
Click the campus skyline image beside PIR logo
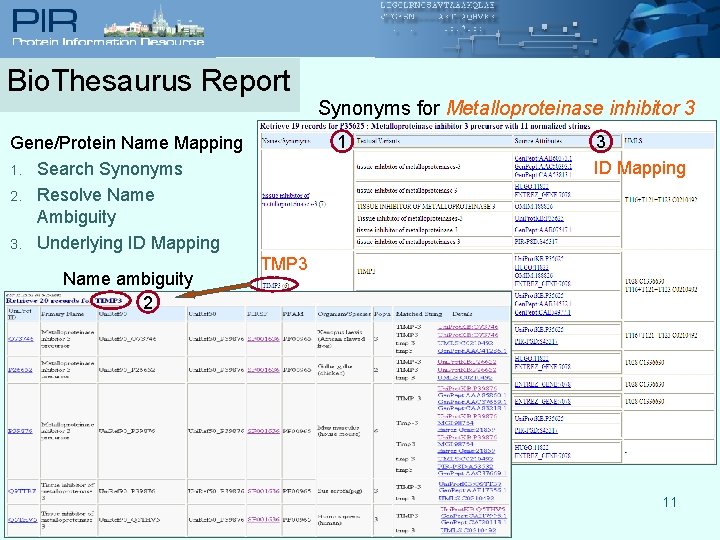click(x=154, y=22)
